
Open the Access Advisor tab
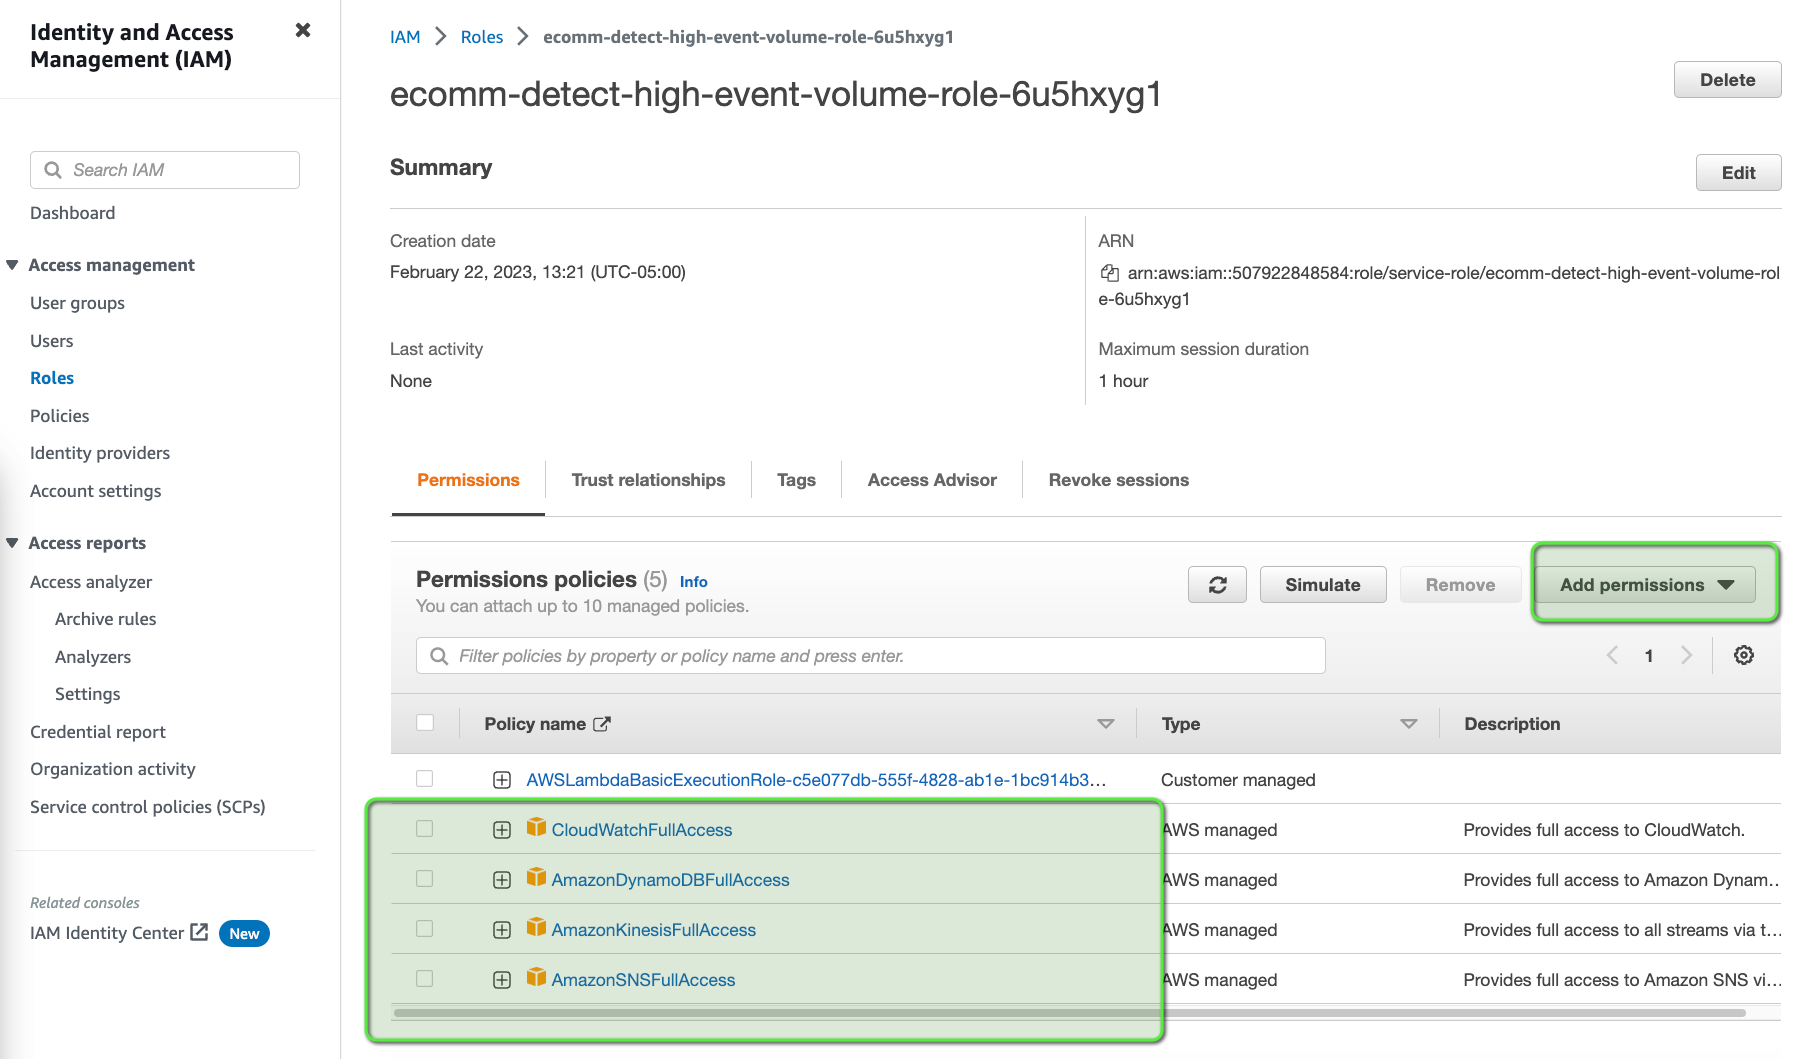coord(931,480)
